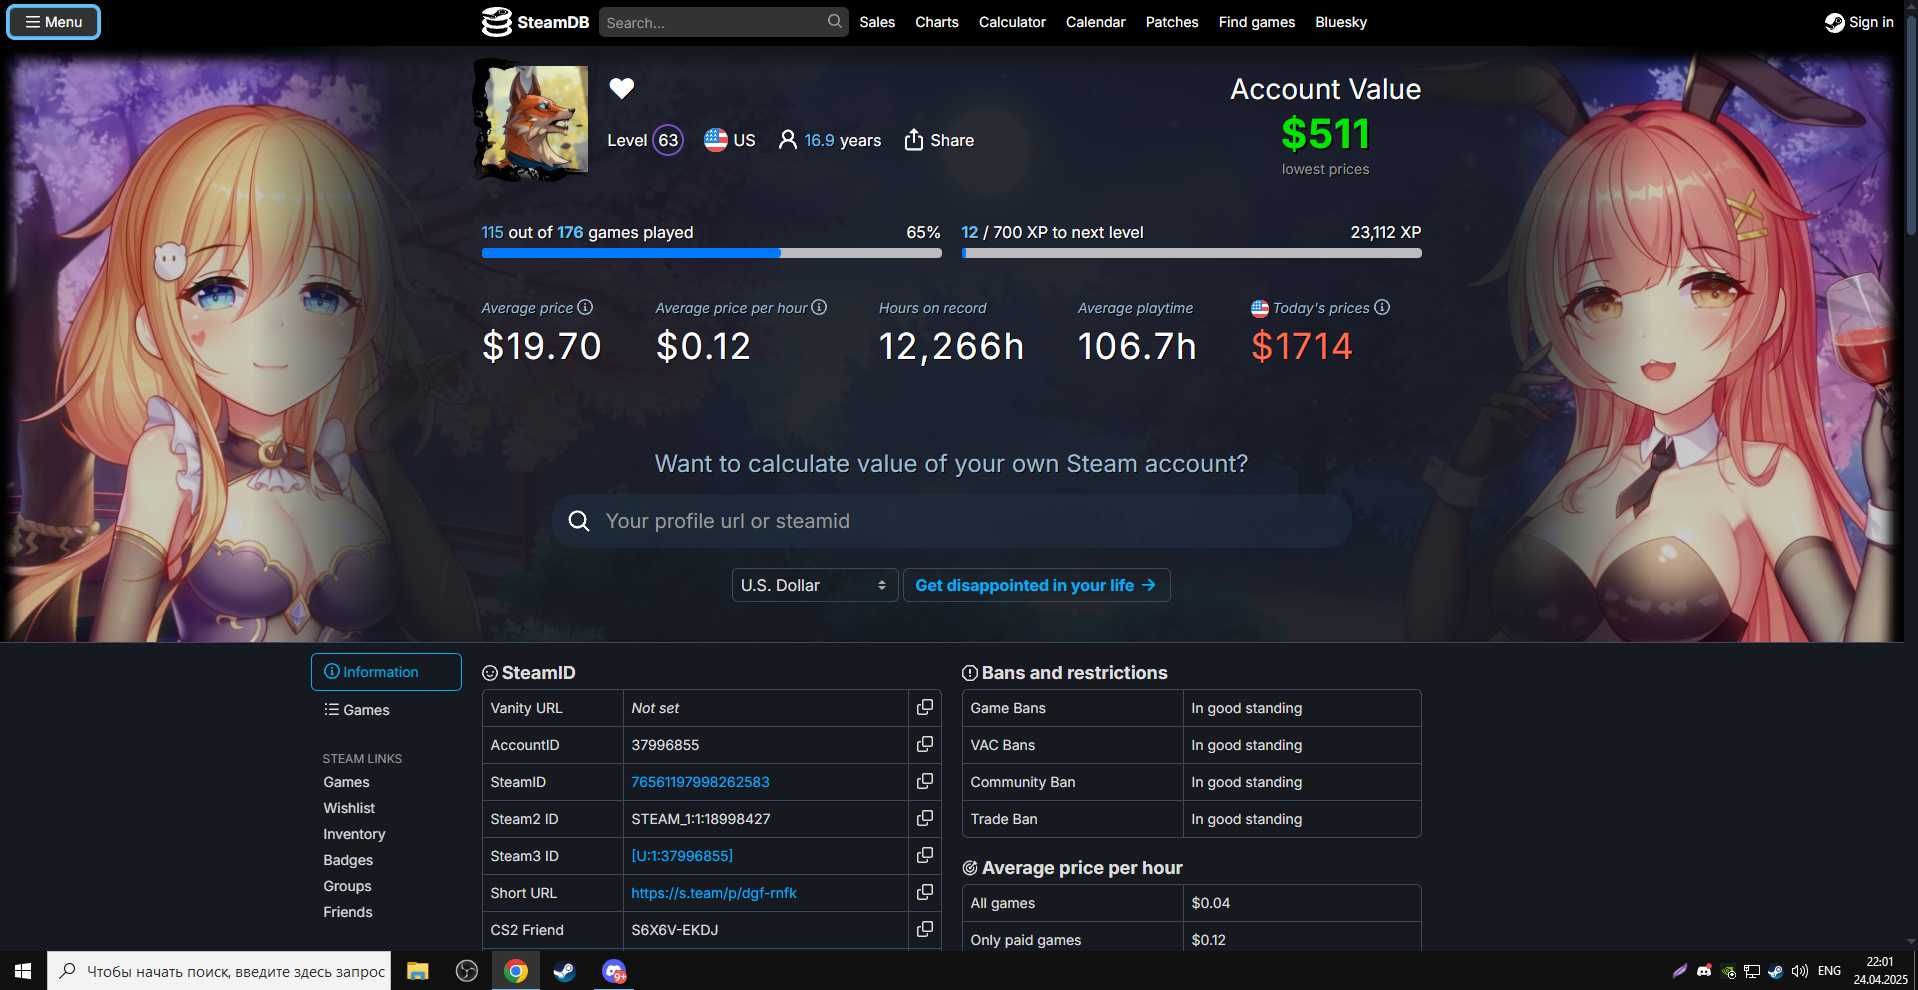
Task: Copy the SteamID row value
Action: point(925,781)
